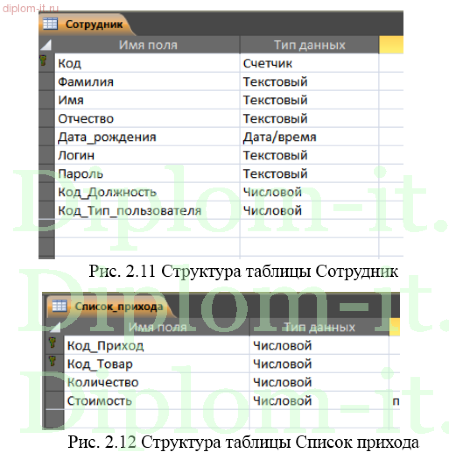Viewport: 449px width, 460px height.
Task: Select the Код_Тип_пользователя field name
Action: 147,210
